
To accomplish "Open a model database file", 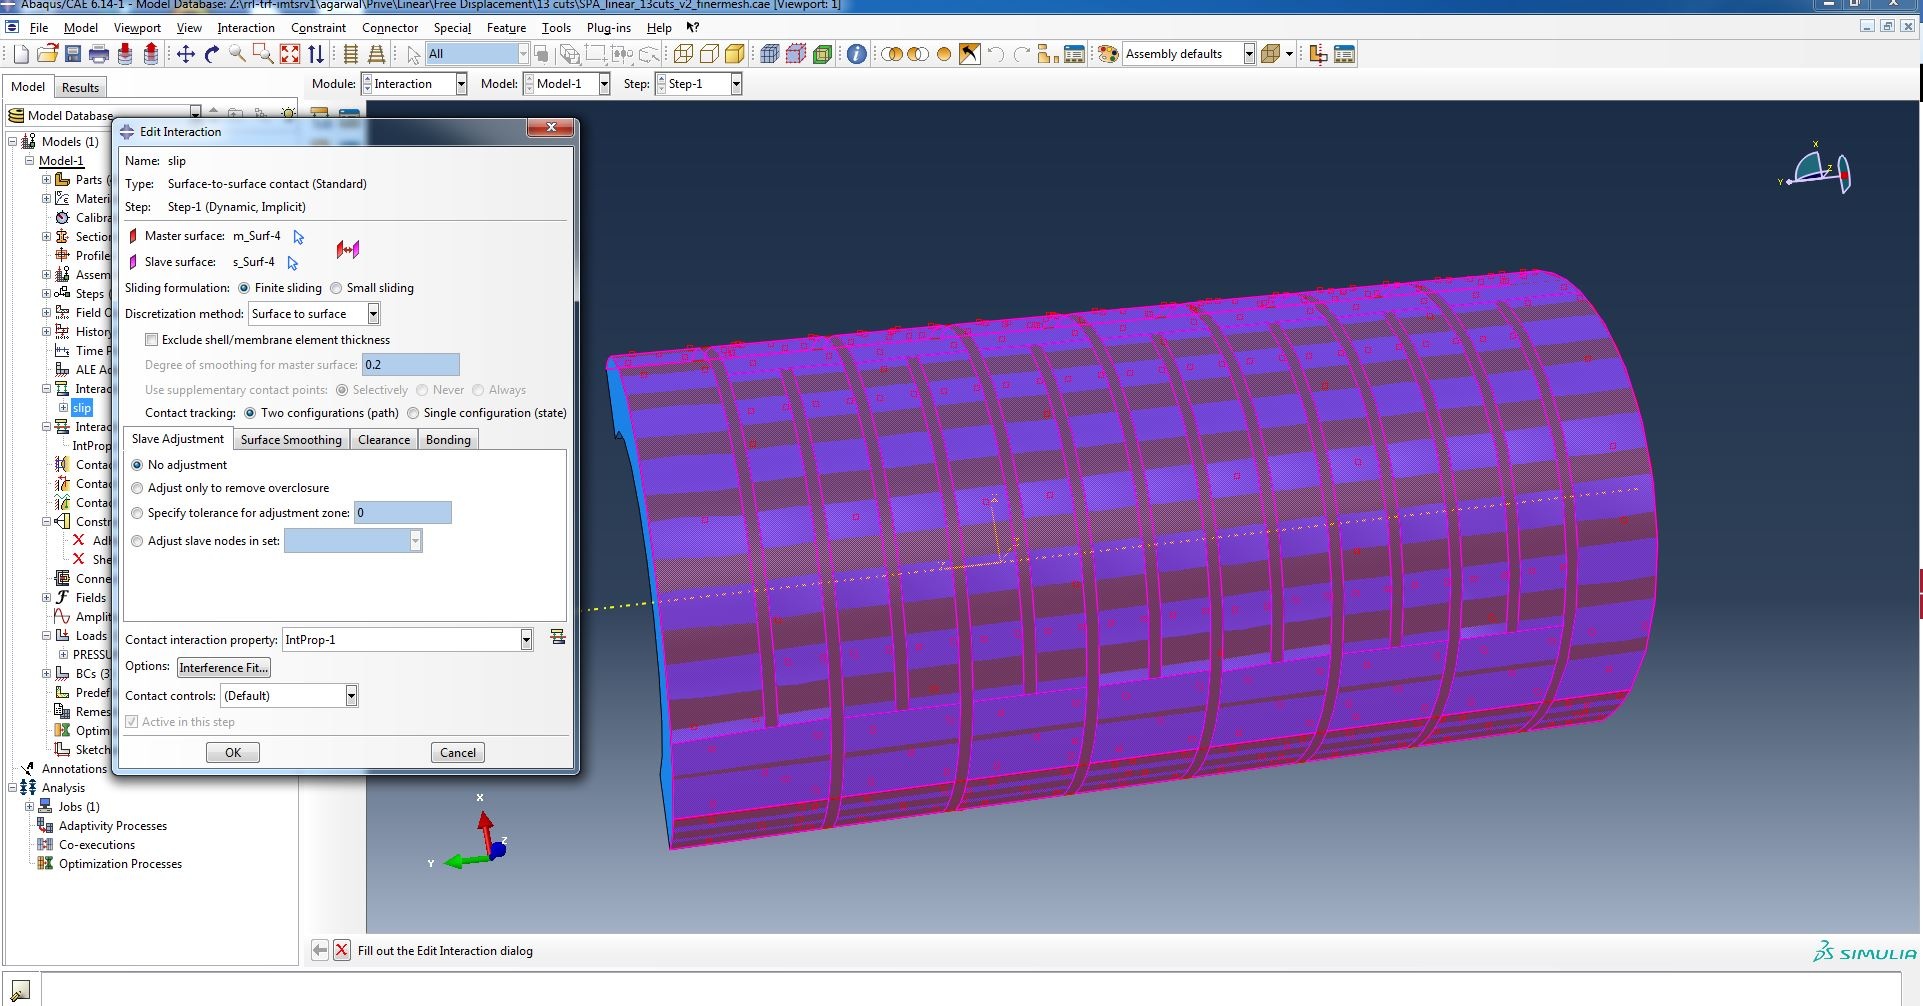I will 47,54.
